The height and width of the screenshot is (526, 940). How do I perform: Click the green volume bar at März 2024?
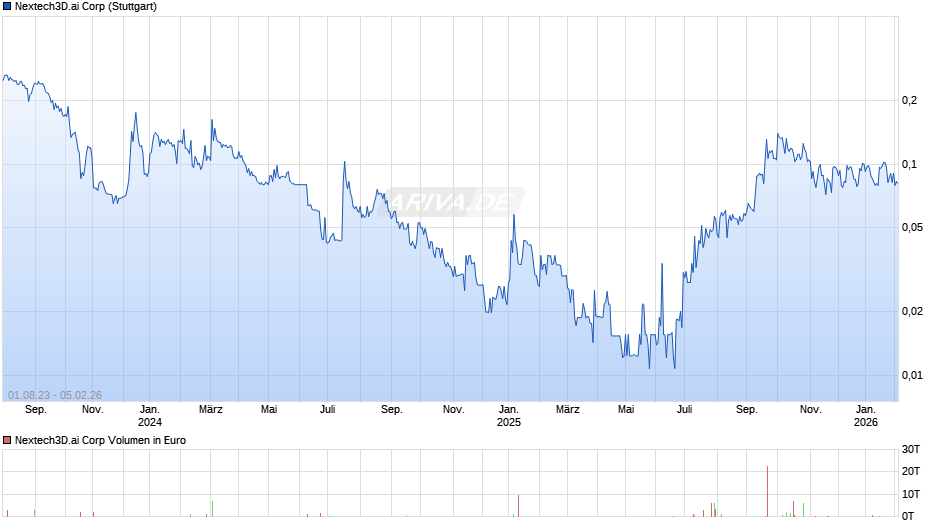pos(212,509)
